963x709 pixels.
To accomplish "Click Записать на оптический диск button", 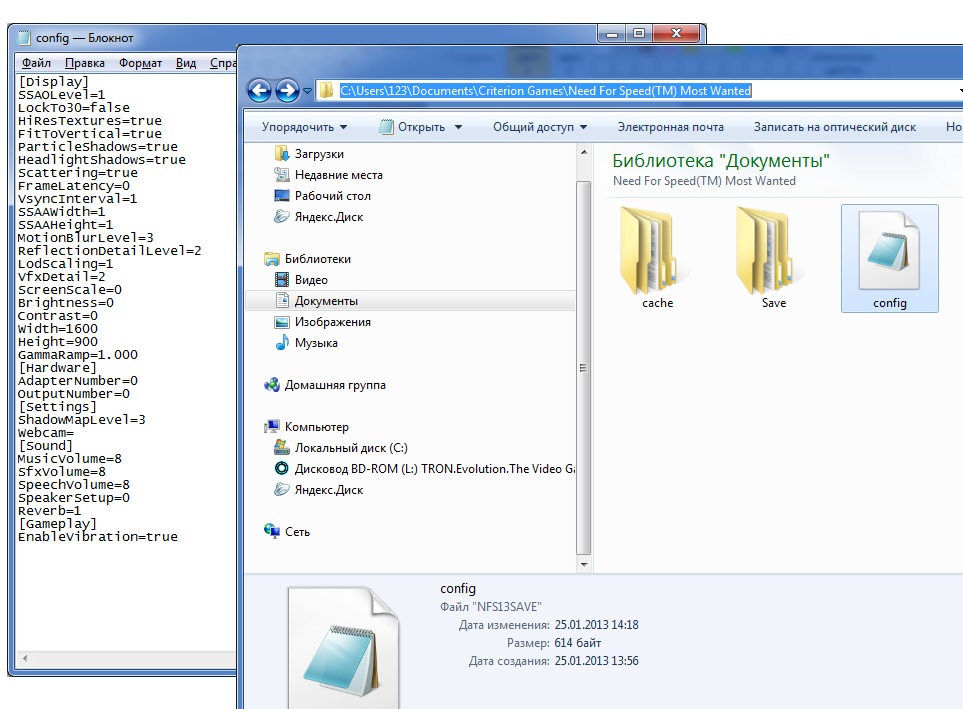I will [834, 127].
